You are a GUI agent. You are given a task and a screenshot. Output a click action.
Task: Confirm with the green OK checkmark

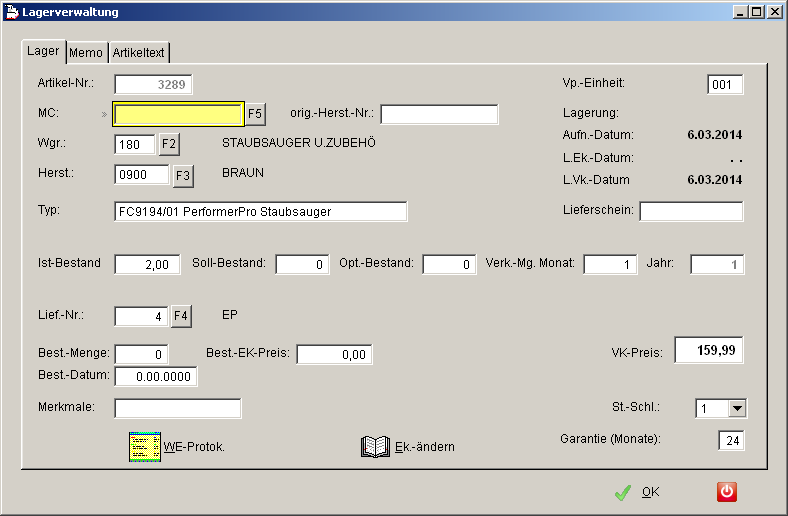623,492
